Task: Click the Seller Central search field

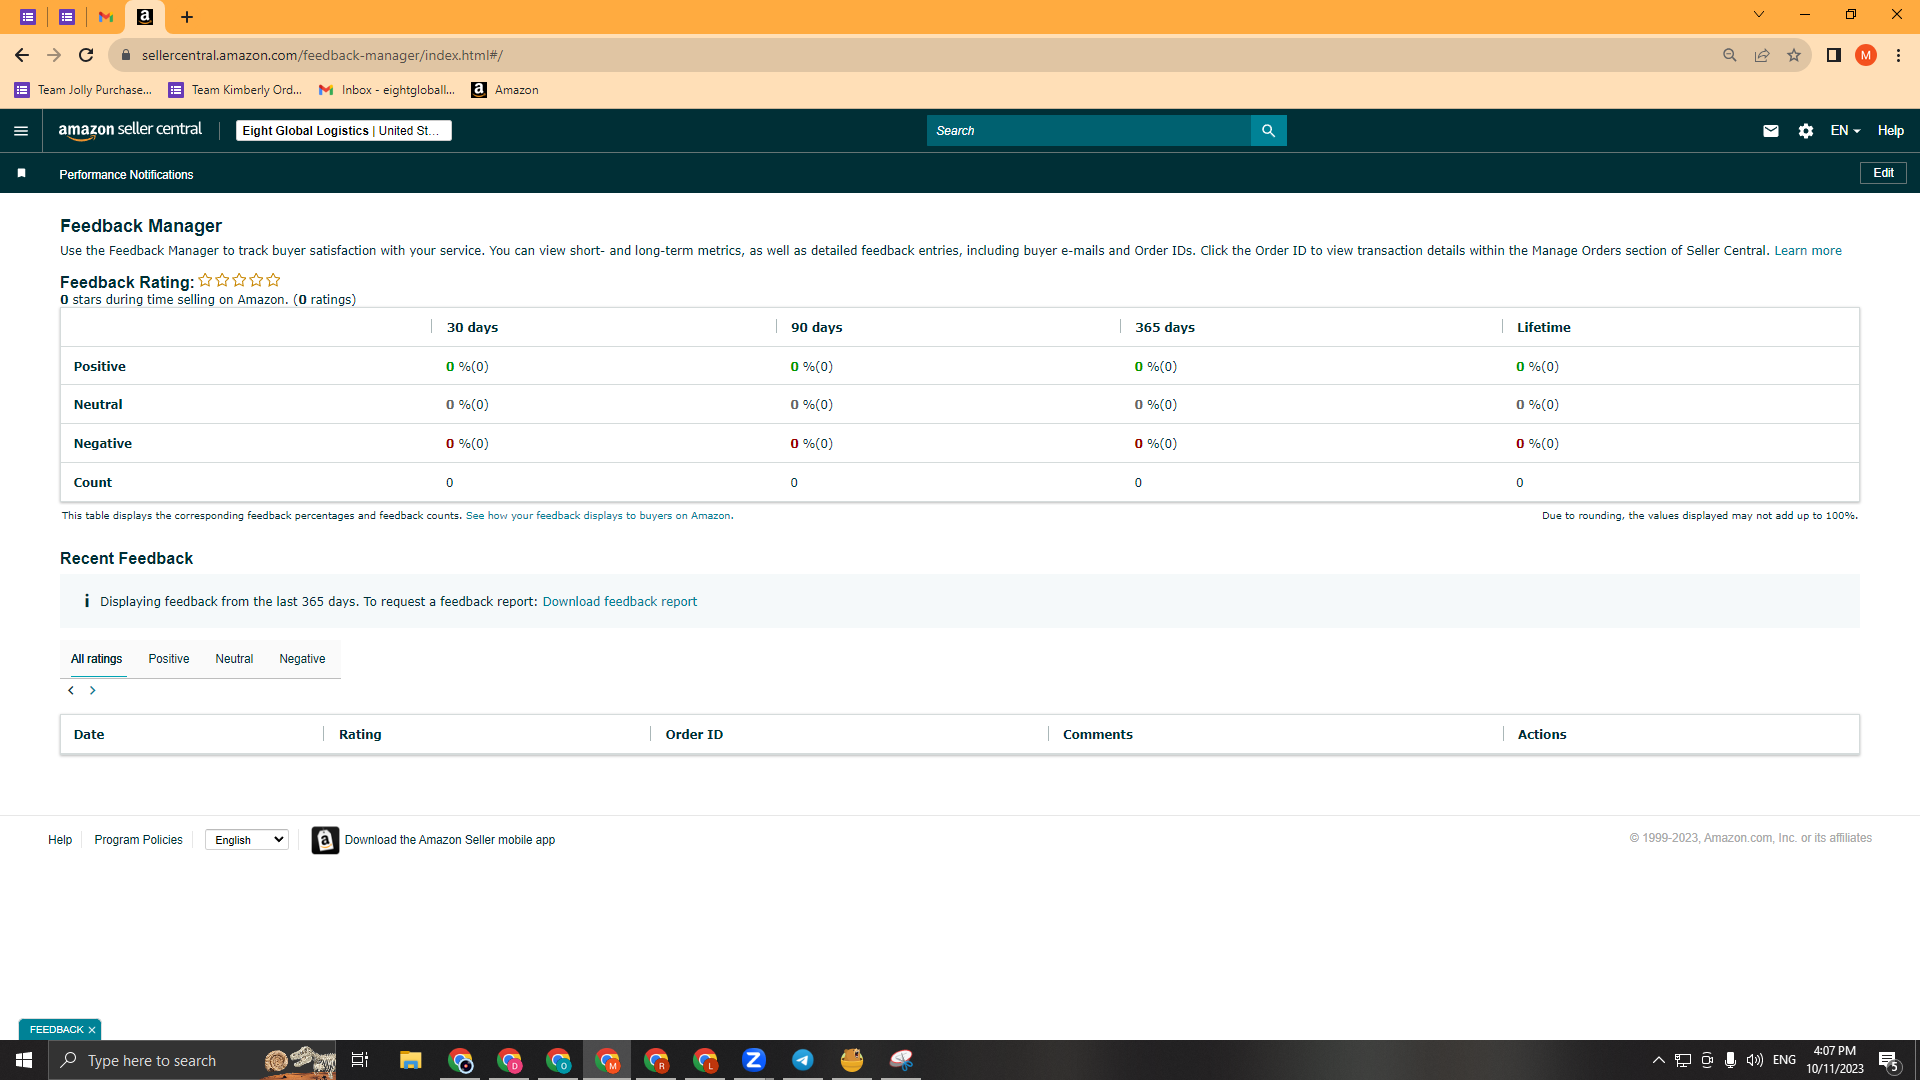Action: click(x=1088, y=131)
